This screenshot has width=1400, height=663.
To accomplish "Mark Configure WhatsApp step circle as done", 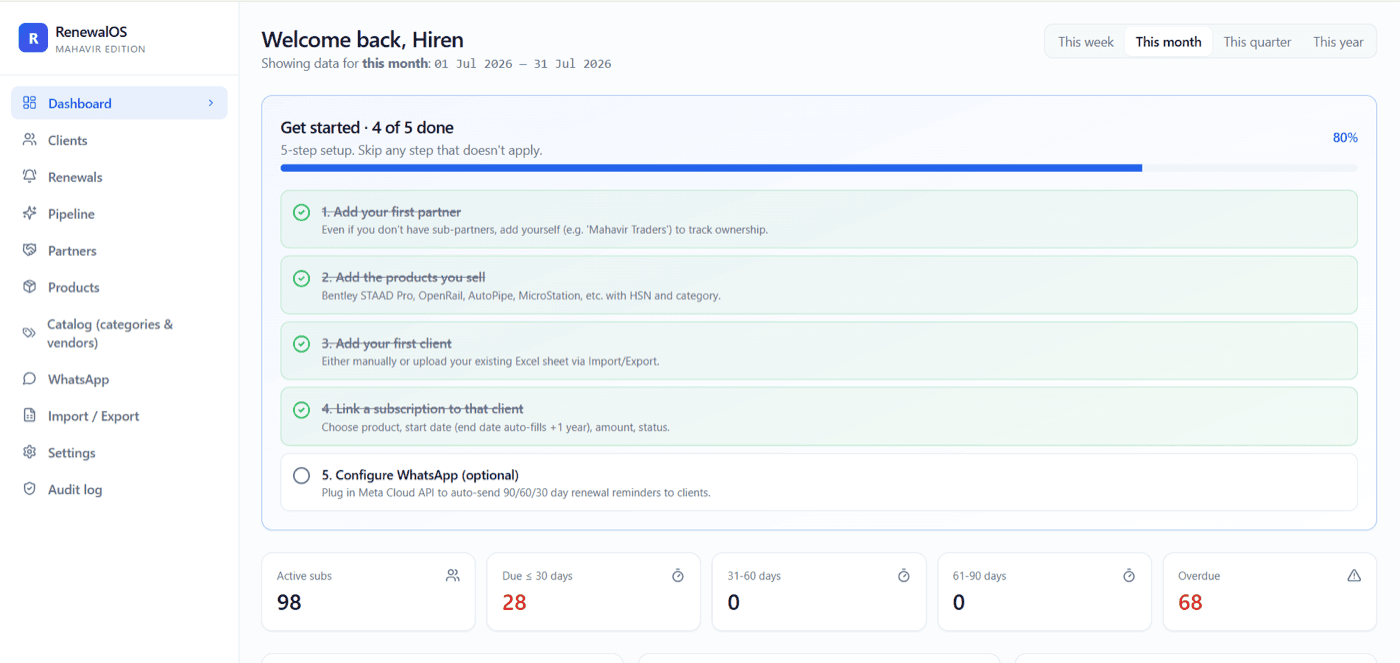I will pyautogui.click(x=301, y=475).
